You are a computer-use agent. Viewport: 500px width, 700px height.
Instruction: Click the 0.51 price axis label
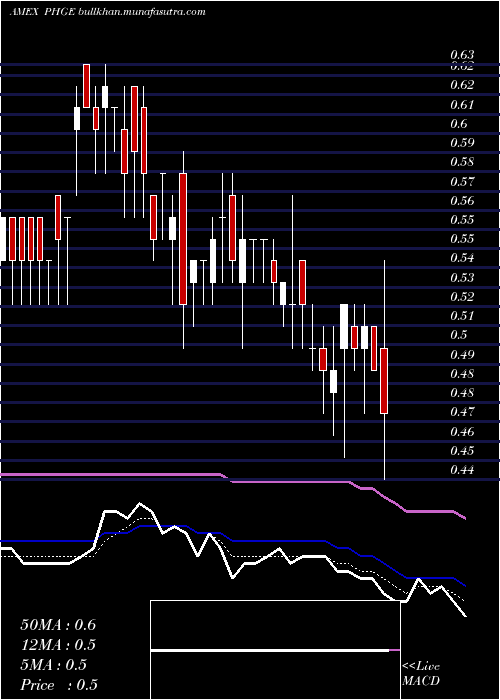(462, 316)
